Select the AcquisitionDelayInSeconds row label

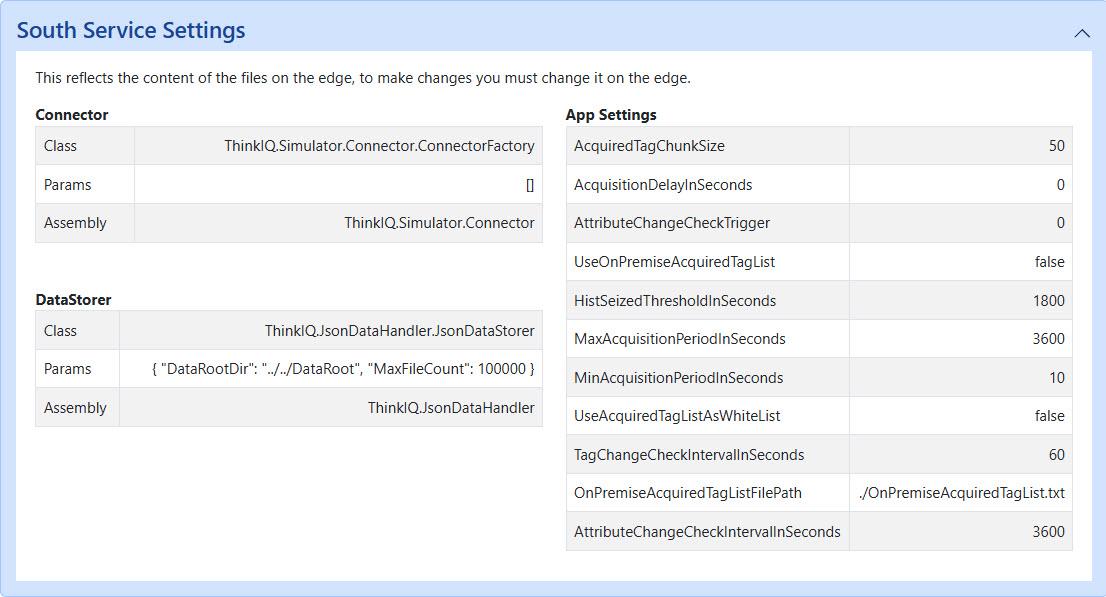click(x=662, y=185)
